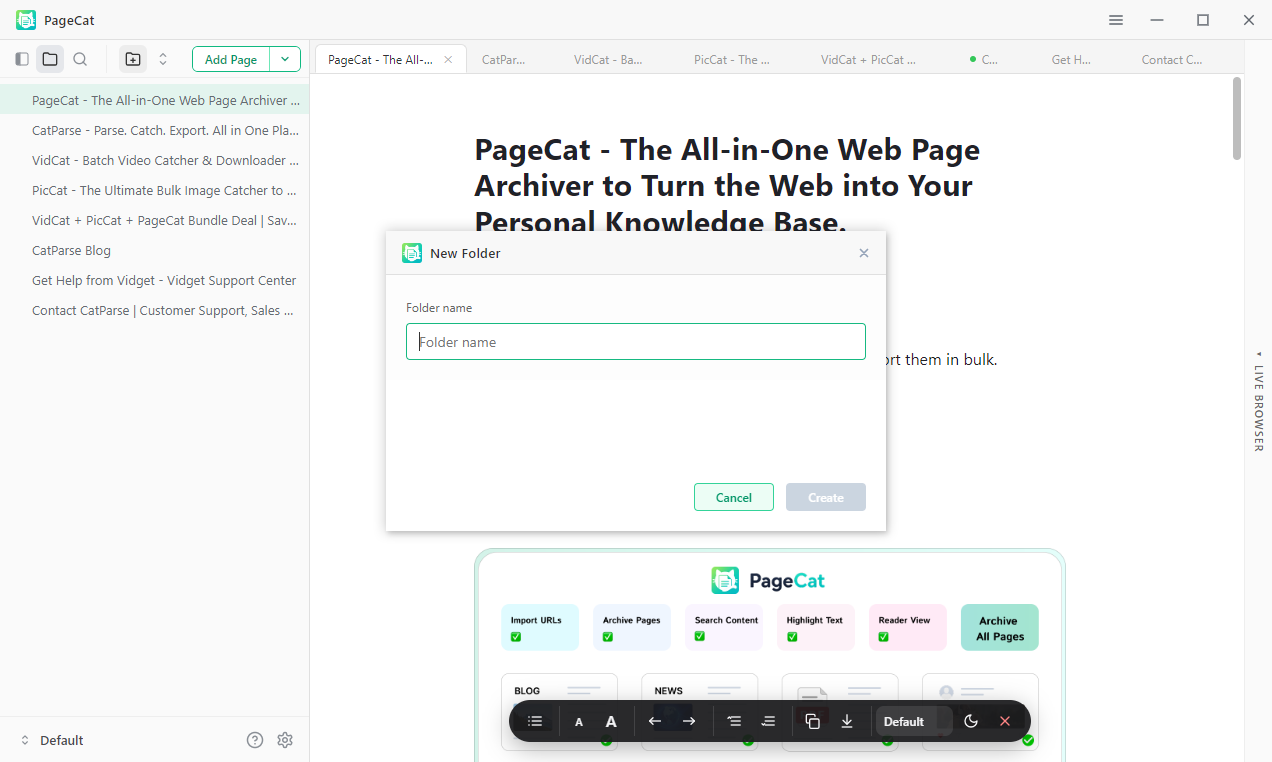This screenshot has width=1272, height=762.
Task: Click the right arrow widen width icon
Action: point(689,721)
